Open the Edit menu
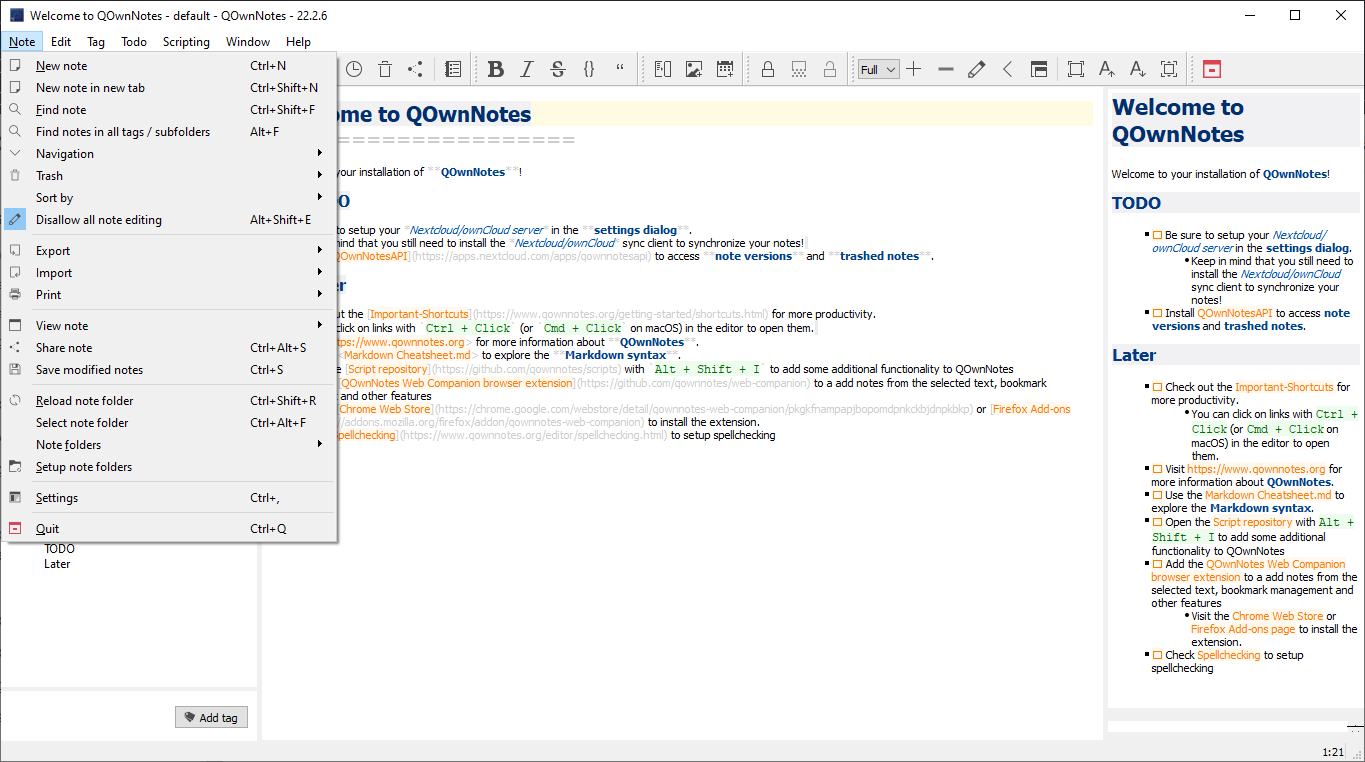The image size is (1365, 762). pos(61,42)
